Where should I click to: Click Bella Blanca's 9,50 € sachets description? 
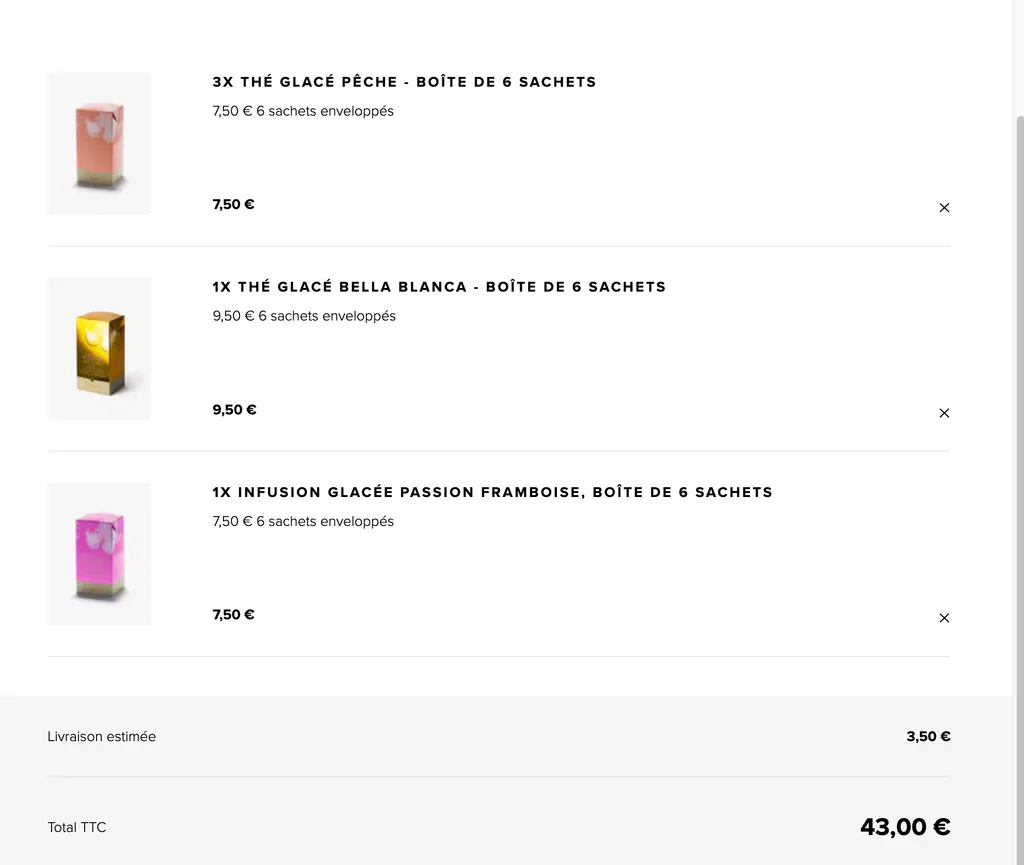pyautogui.click(x=304, y=316)
